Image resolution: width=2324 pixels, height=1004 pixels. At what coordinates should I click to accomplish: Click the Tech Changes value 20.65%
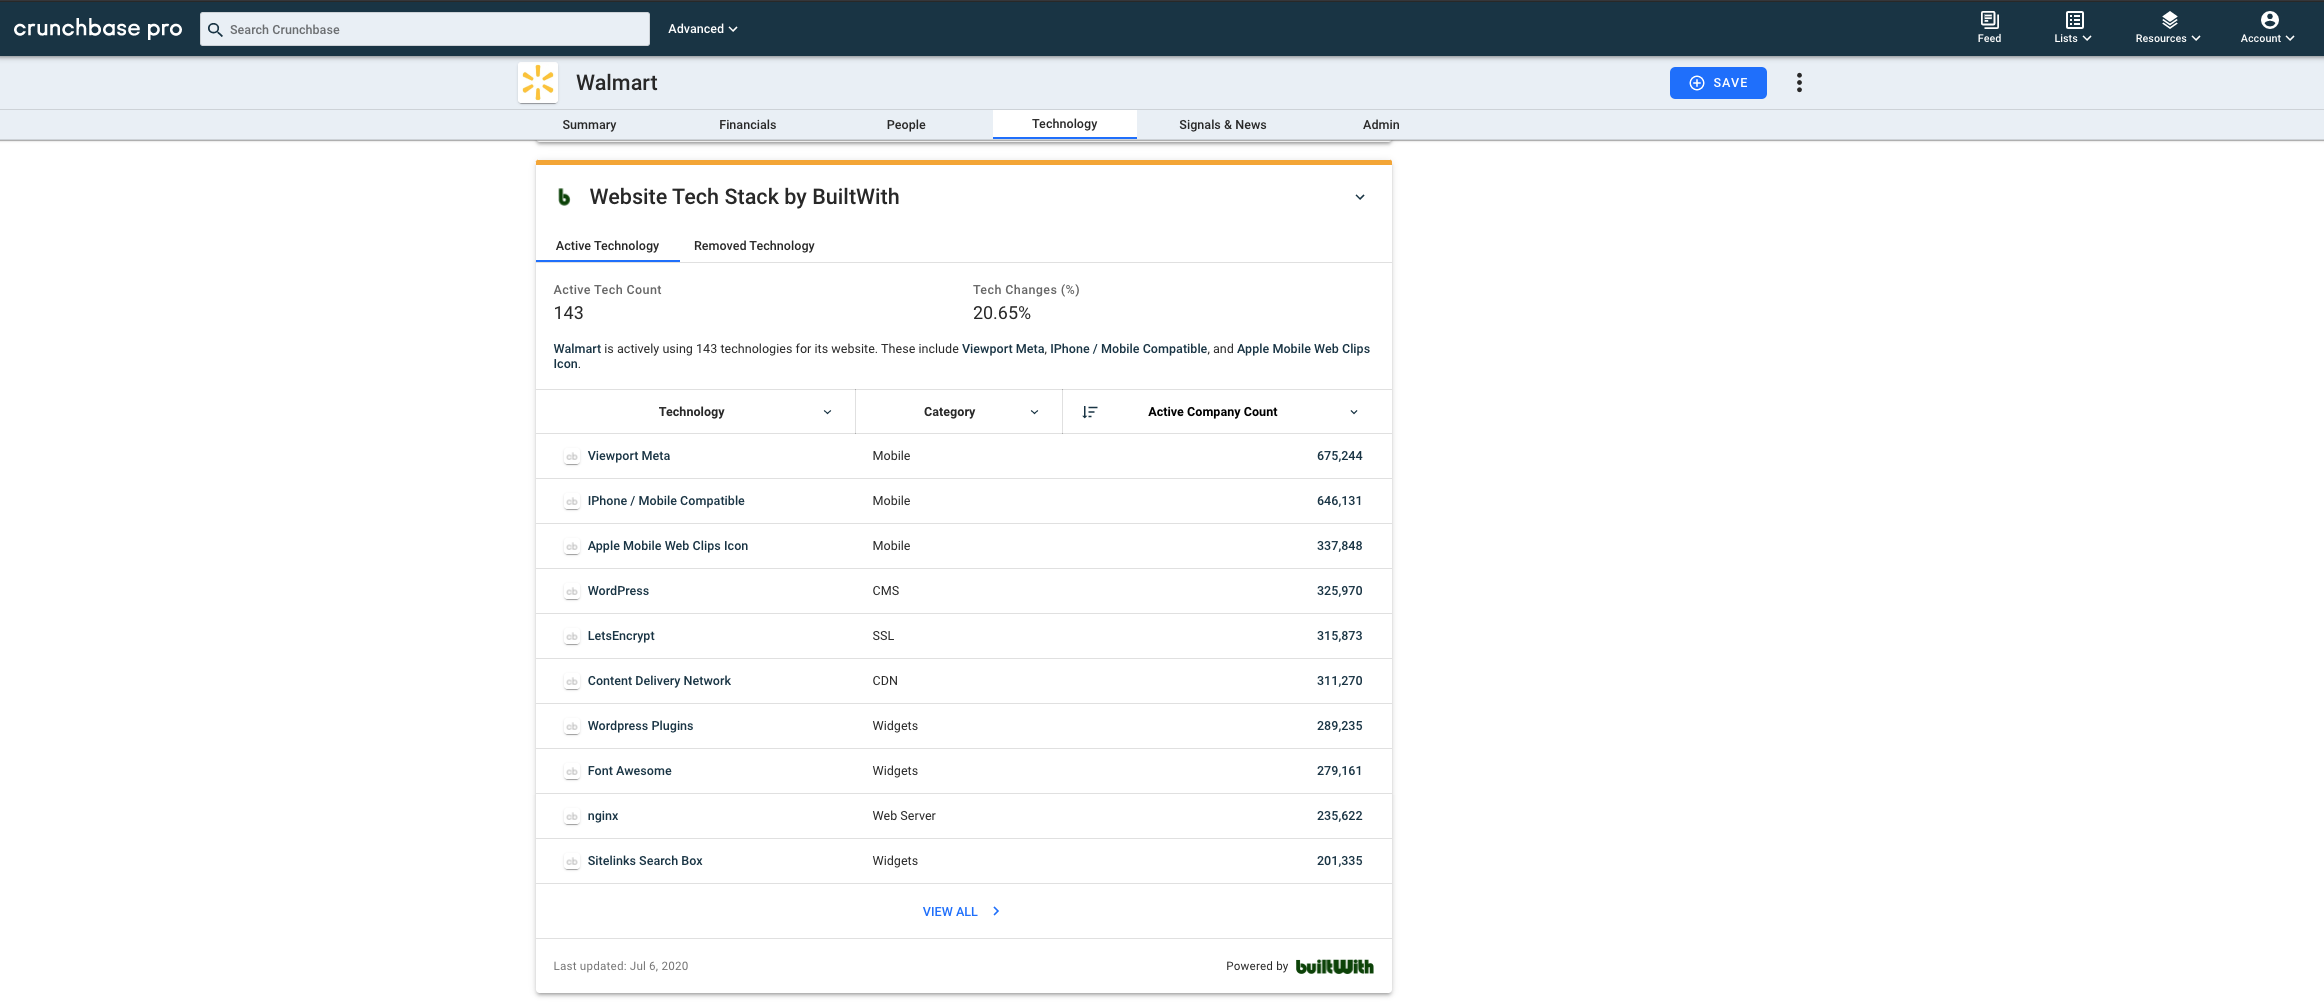(x=1002, y=313)
